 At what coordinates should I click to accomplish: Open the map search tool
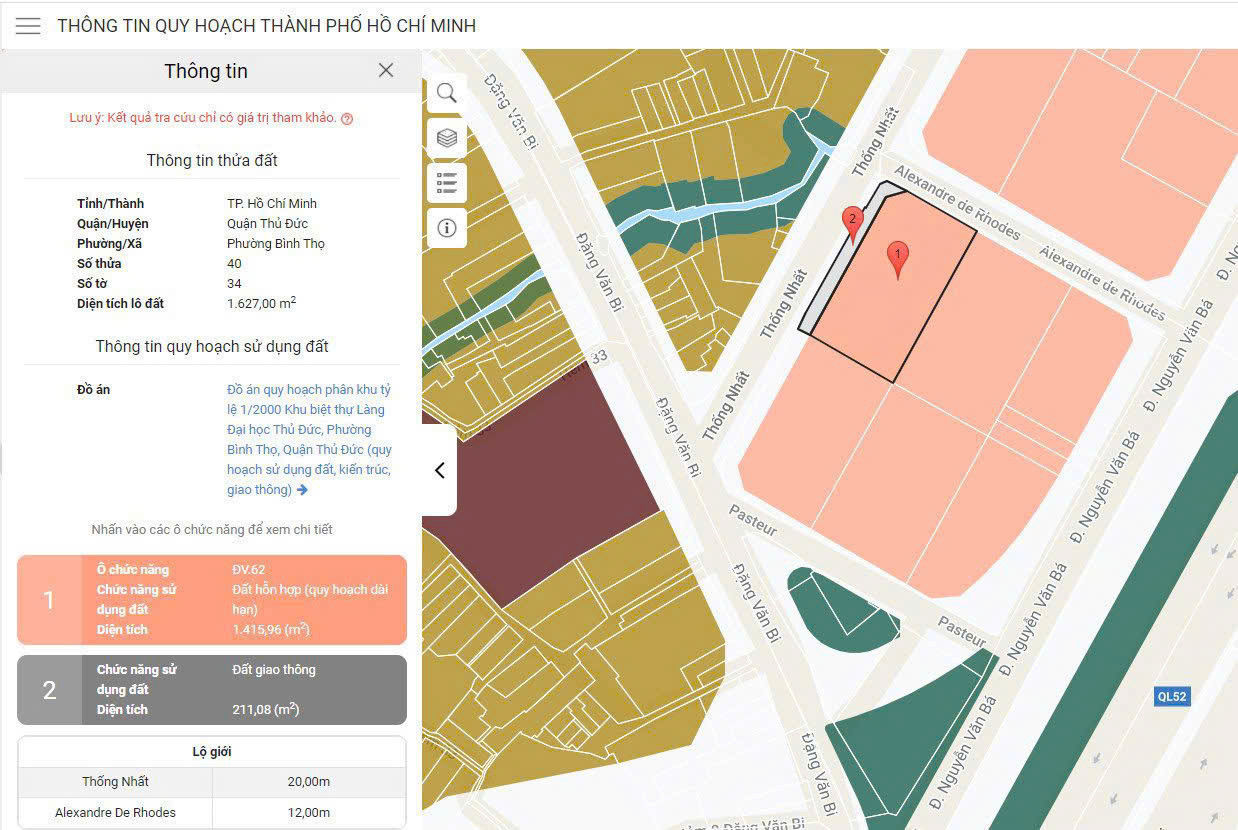(447, 93)
